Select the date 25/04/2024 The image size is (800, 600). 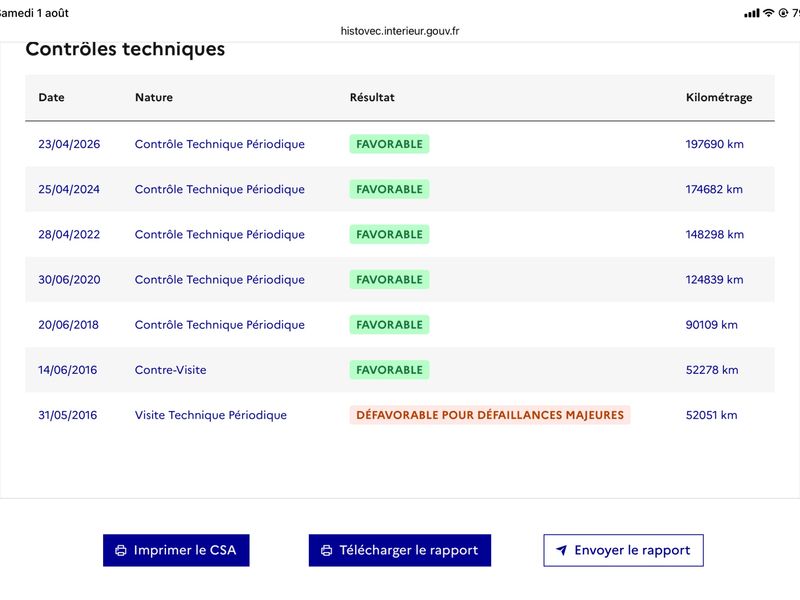[69, 189]
